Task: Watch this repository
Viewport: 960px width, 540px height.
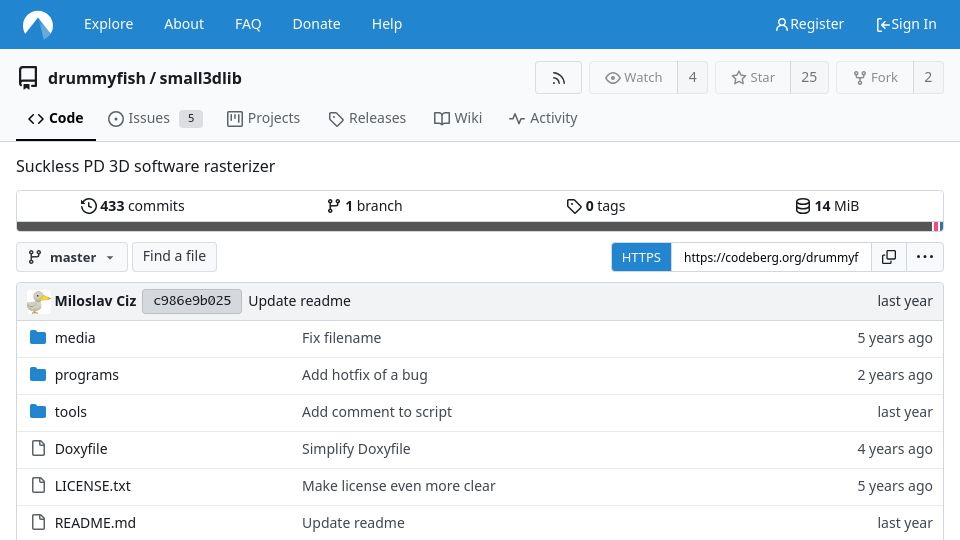Action: tap(634, 78)
